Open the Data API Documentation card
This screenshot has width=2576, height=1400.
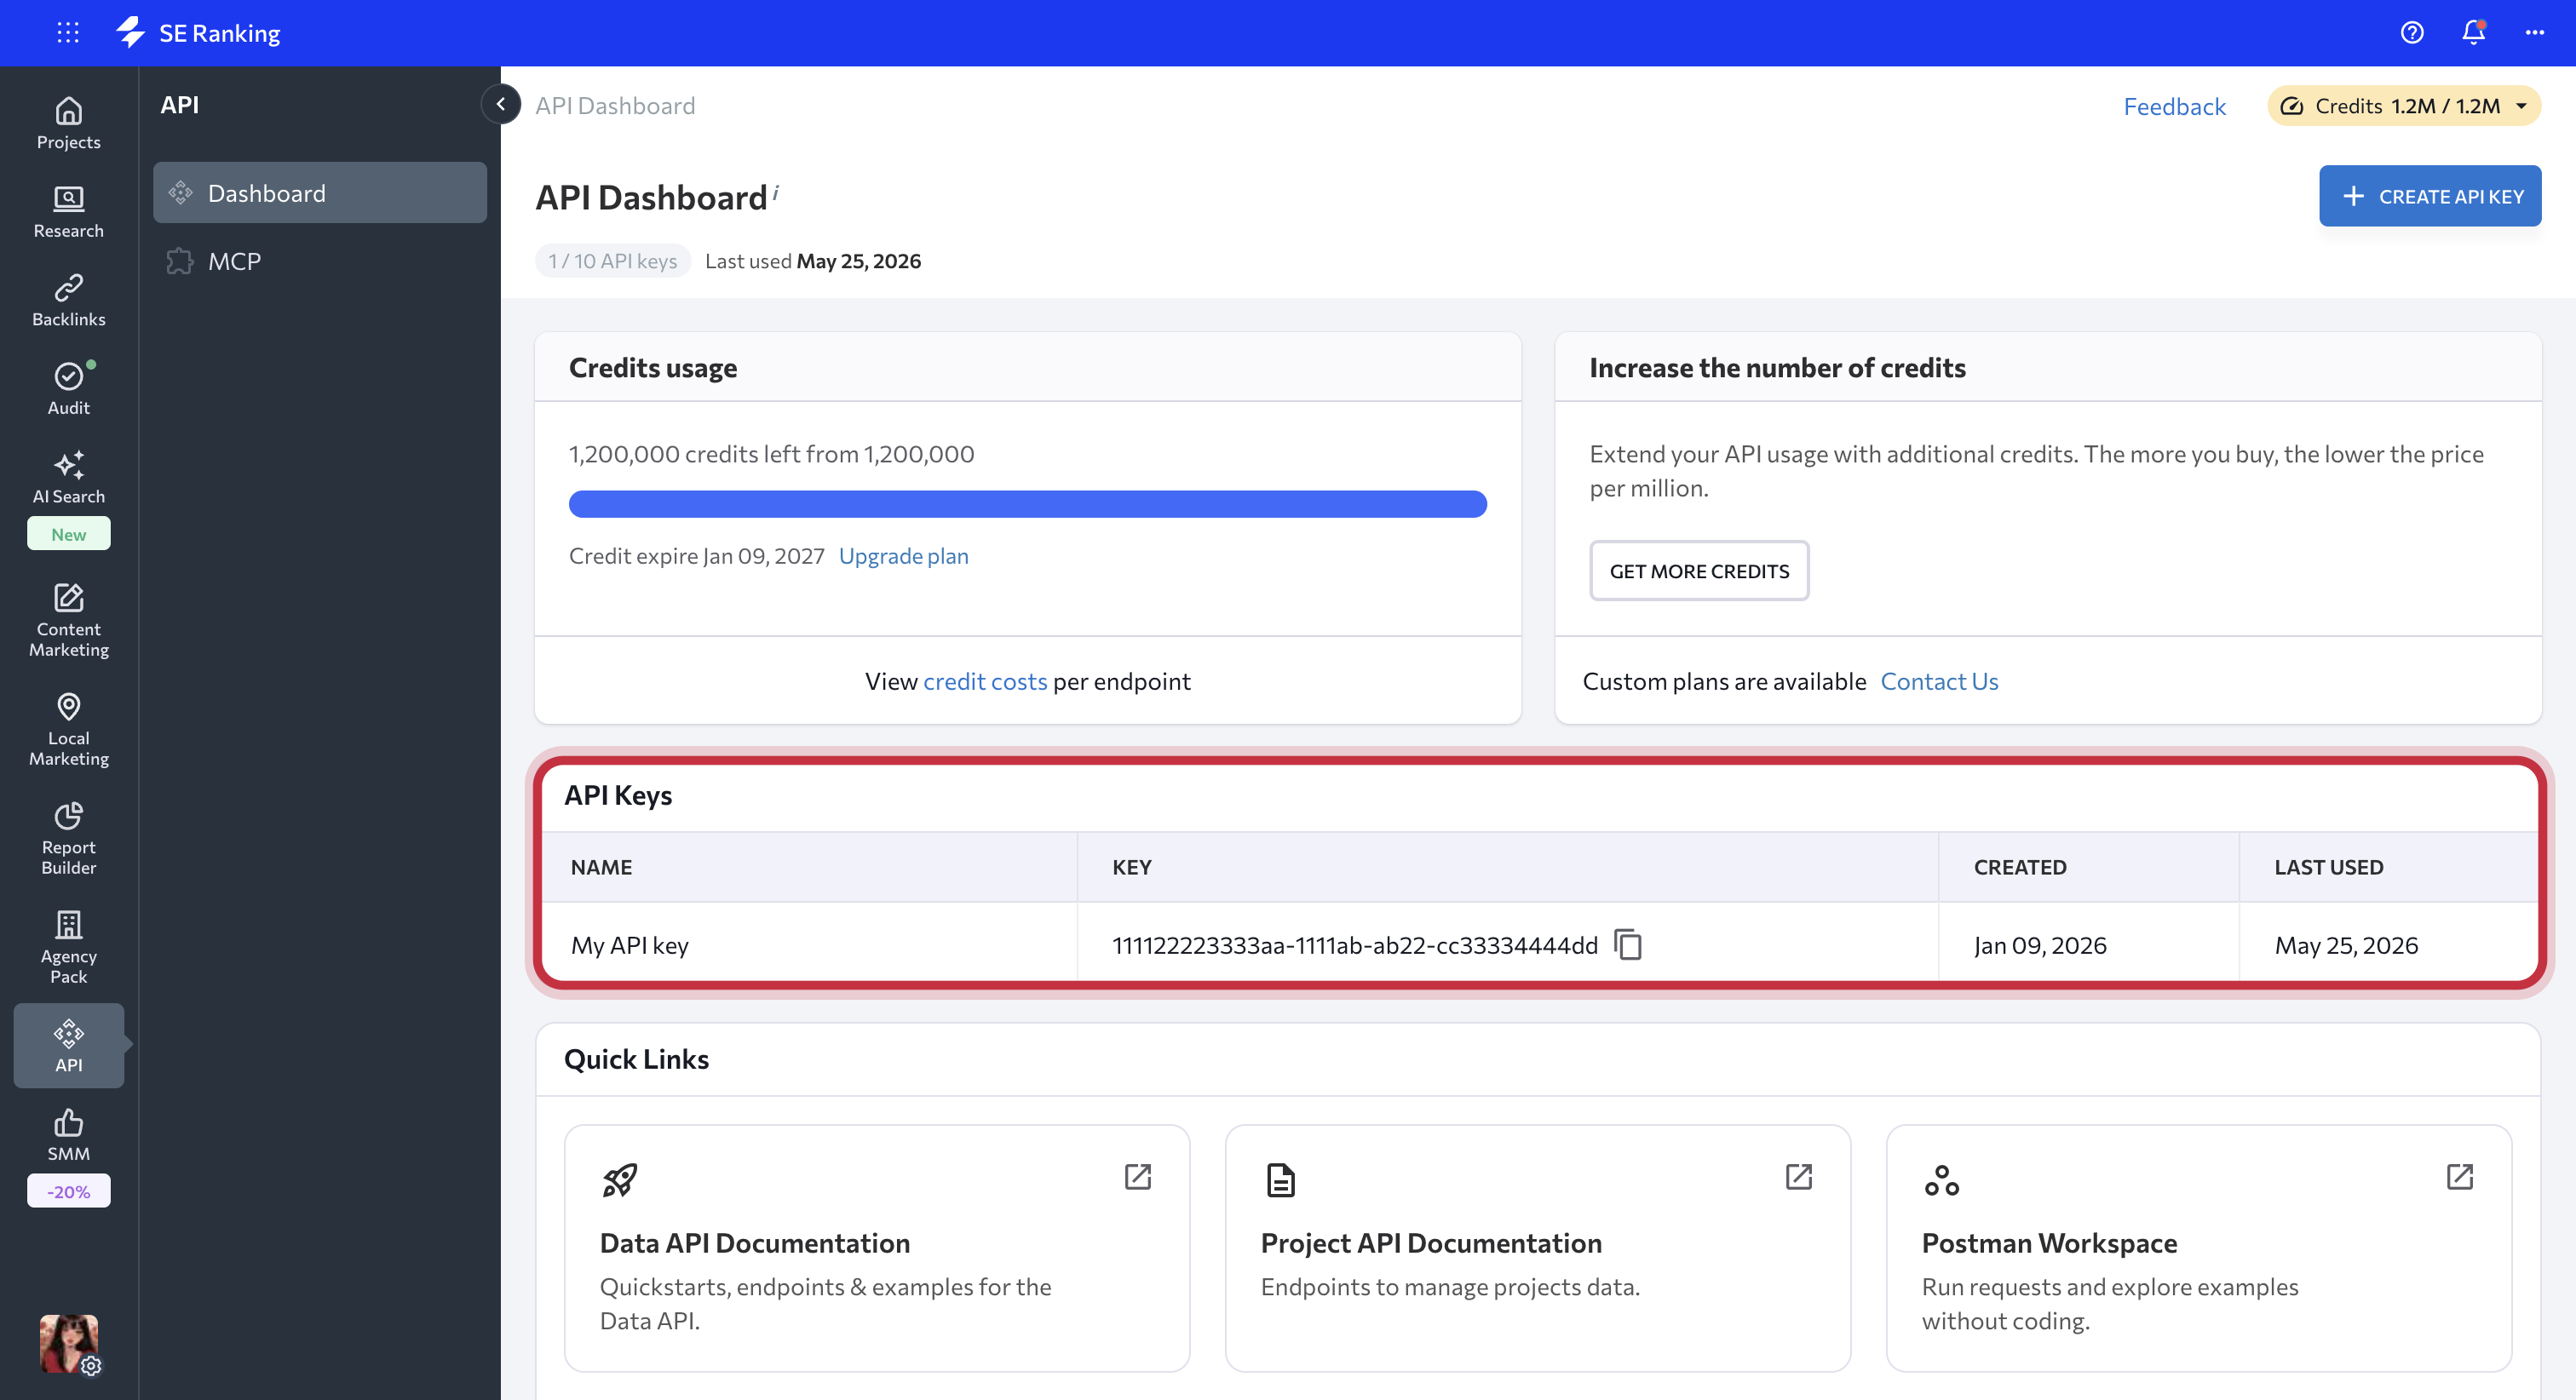[876, 1247]
